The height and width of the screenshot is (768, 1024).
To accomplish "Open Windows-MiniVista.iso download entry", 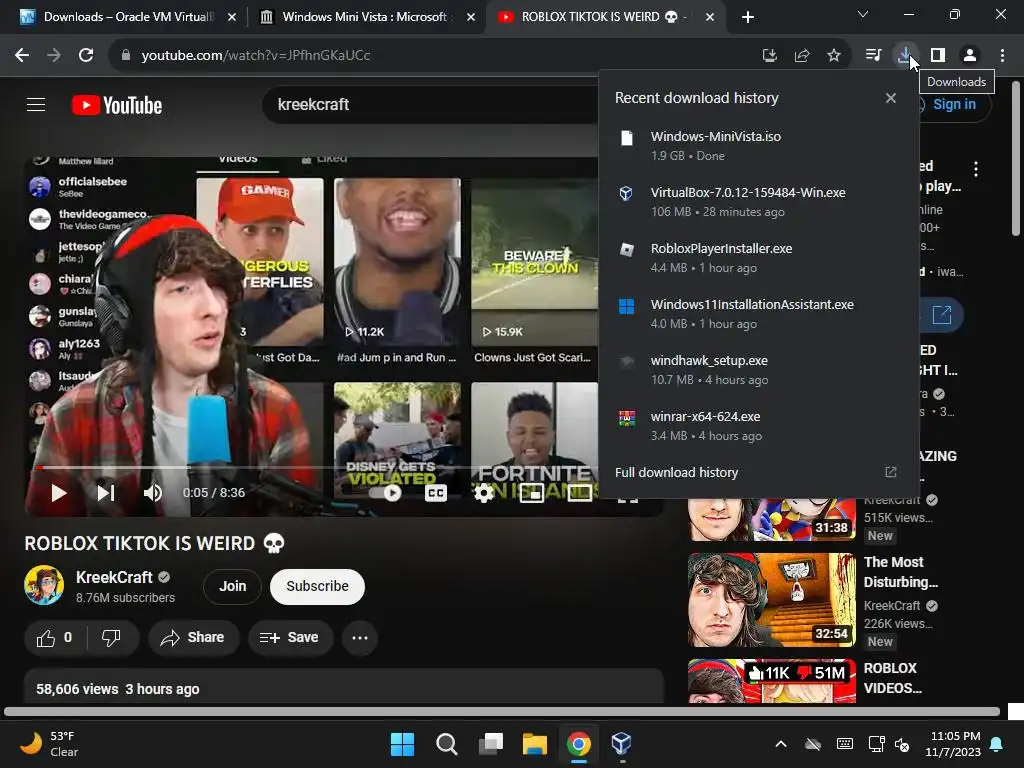I will point(759,146).
